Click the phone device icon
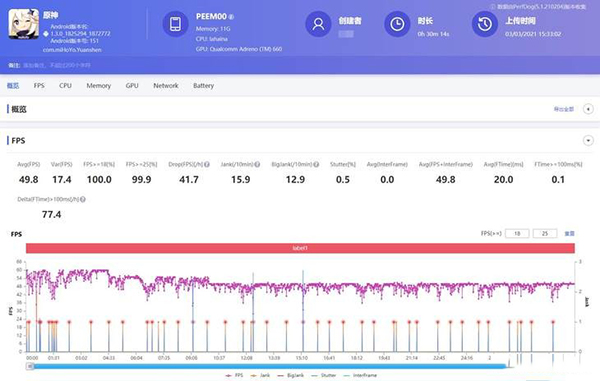 tap(175, 24)
